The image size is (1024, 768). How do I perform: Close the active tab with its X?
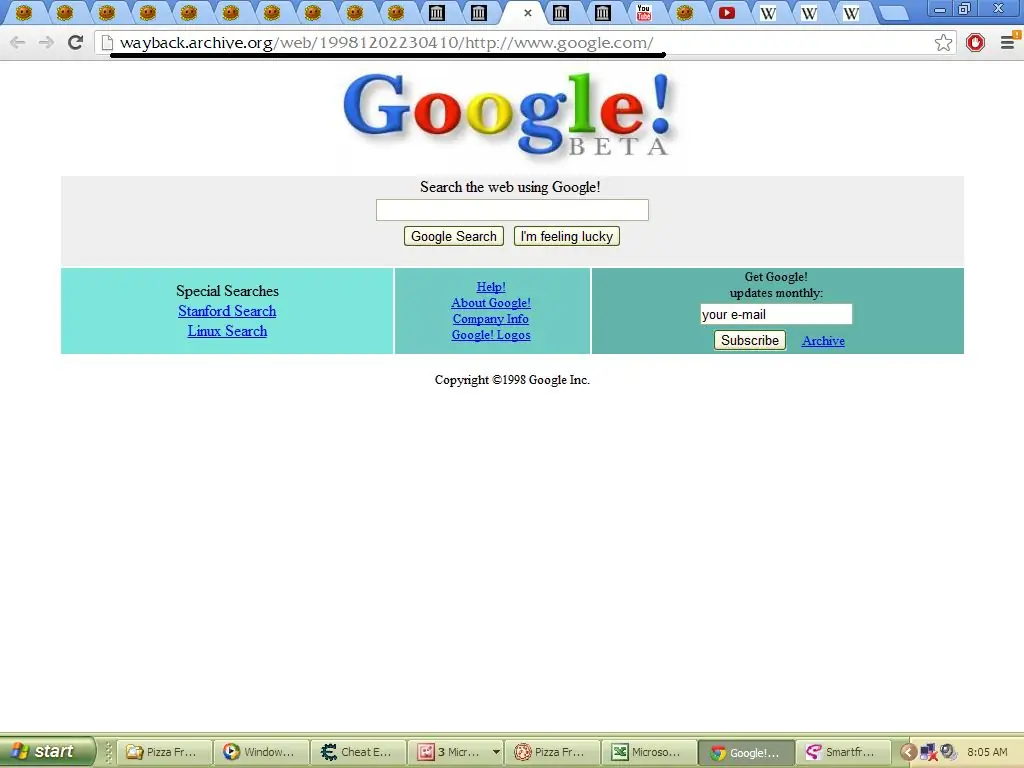coord(528,12)
